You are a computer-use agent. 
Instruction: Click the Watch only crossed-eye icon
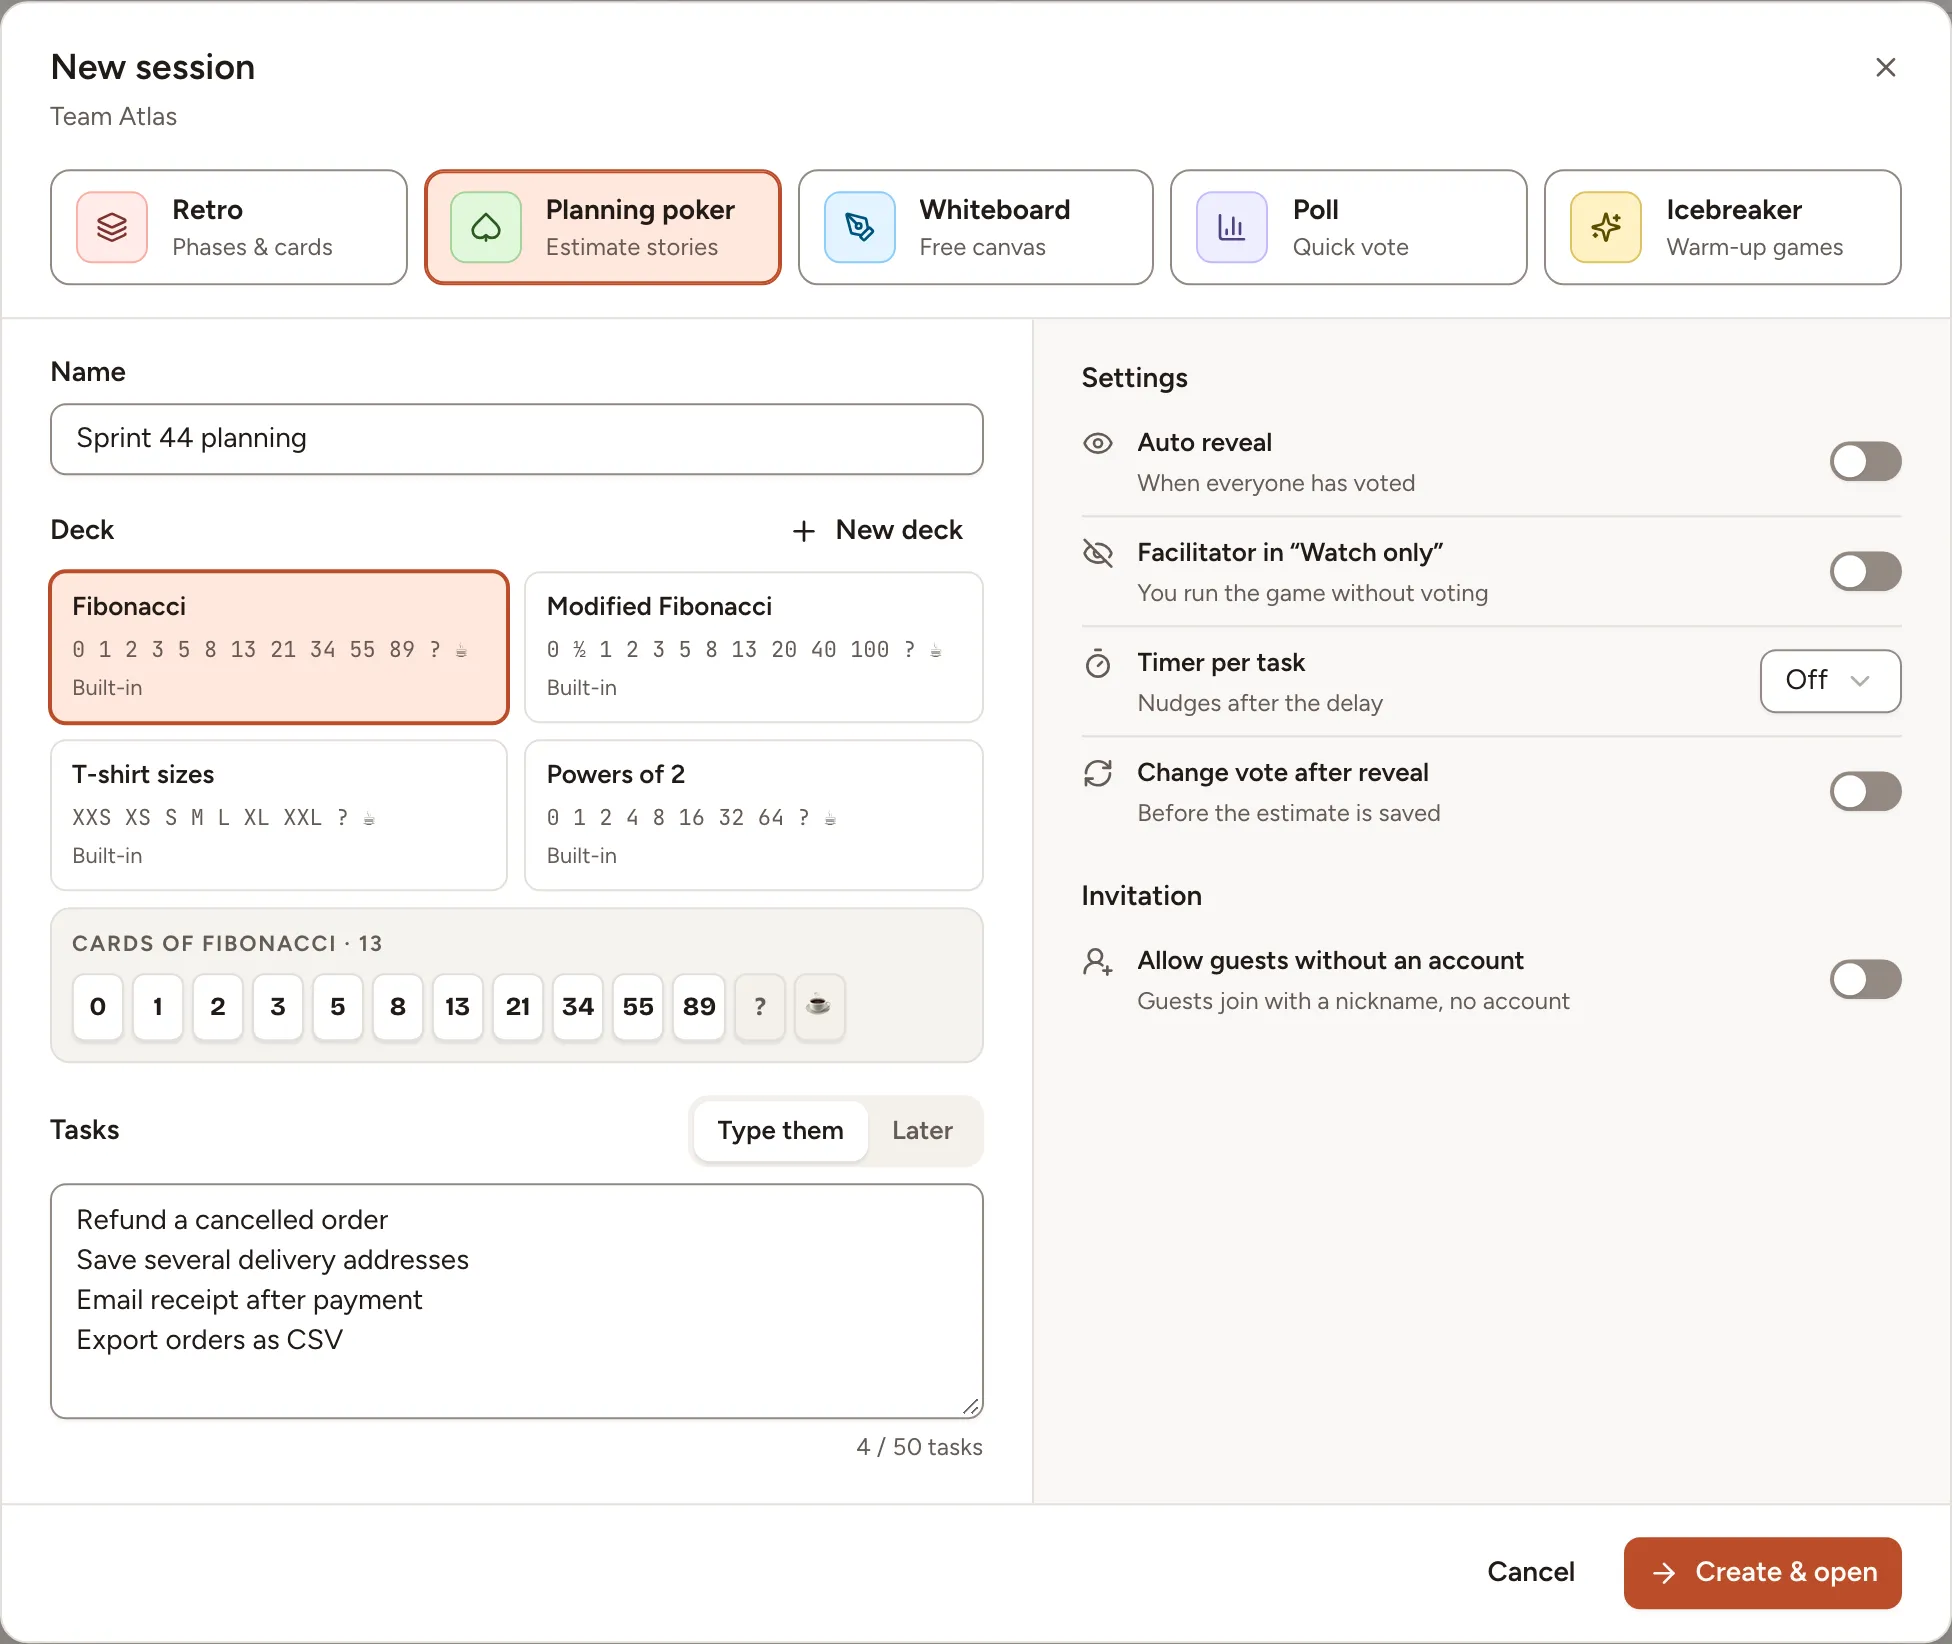1098,553
